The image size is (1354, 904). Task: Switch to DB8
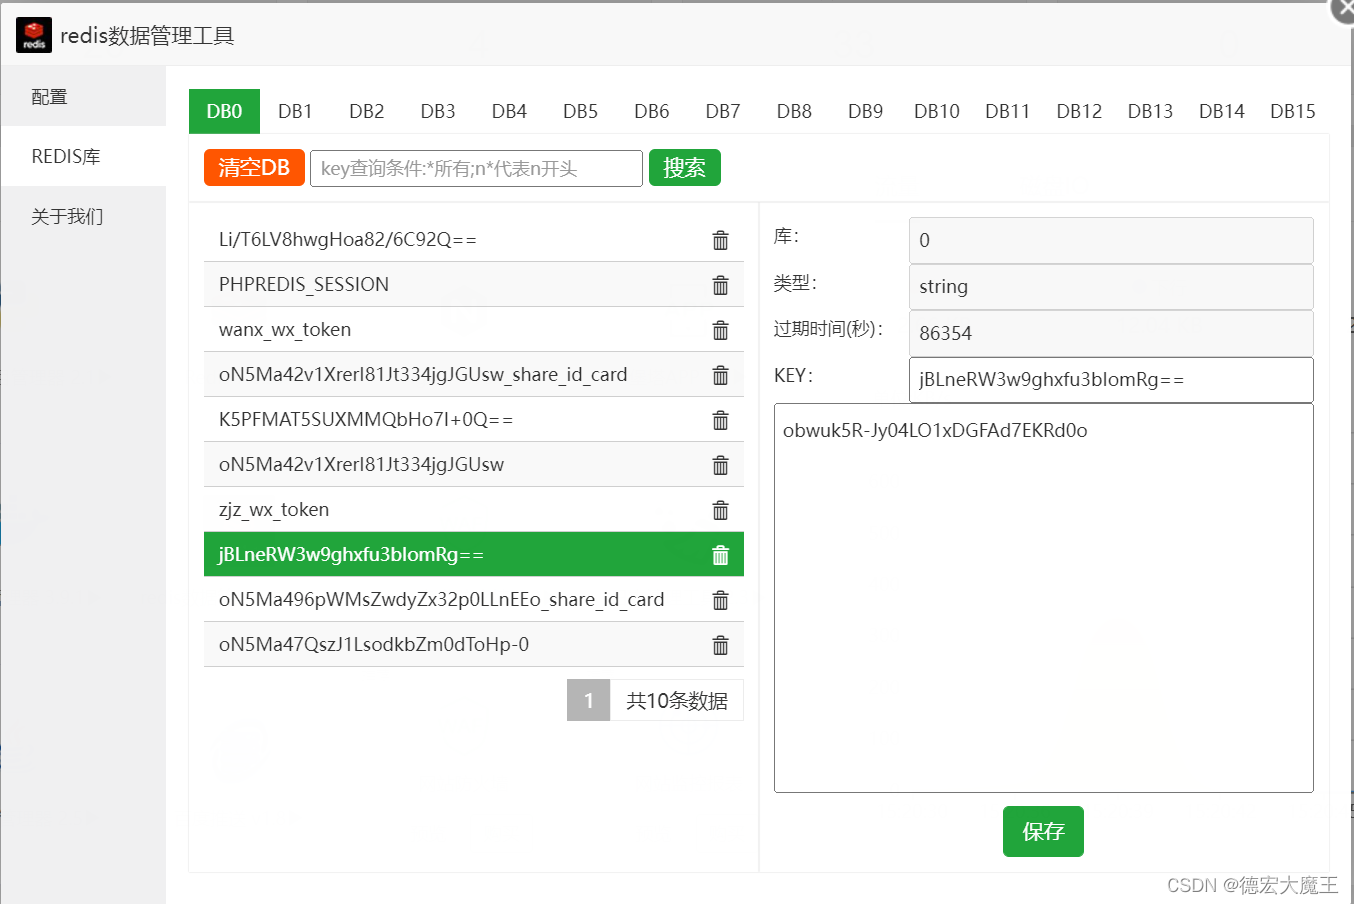(794, 111)
